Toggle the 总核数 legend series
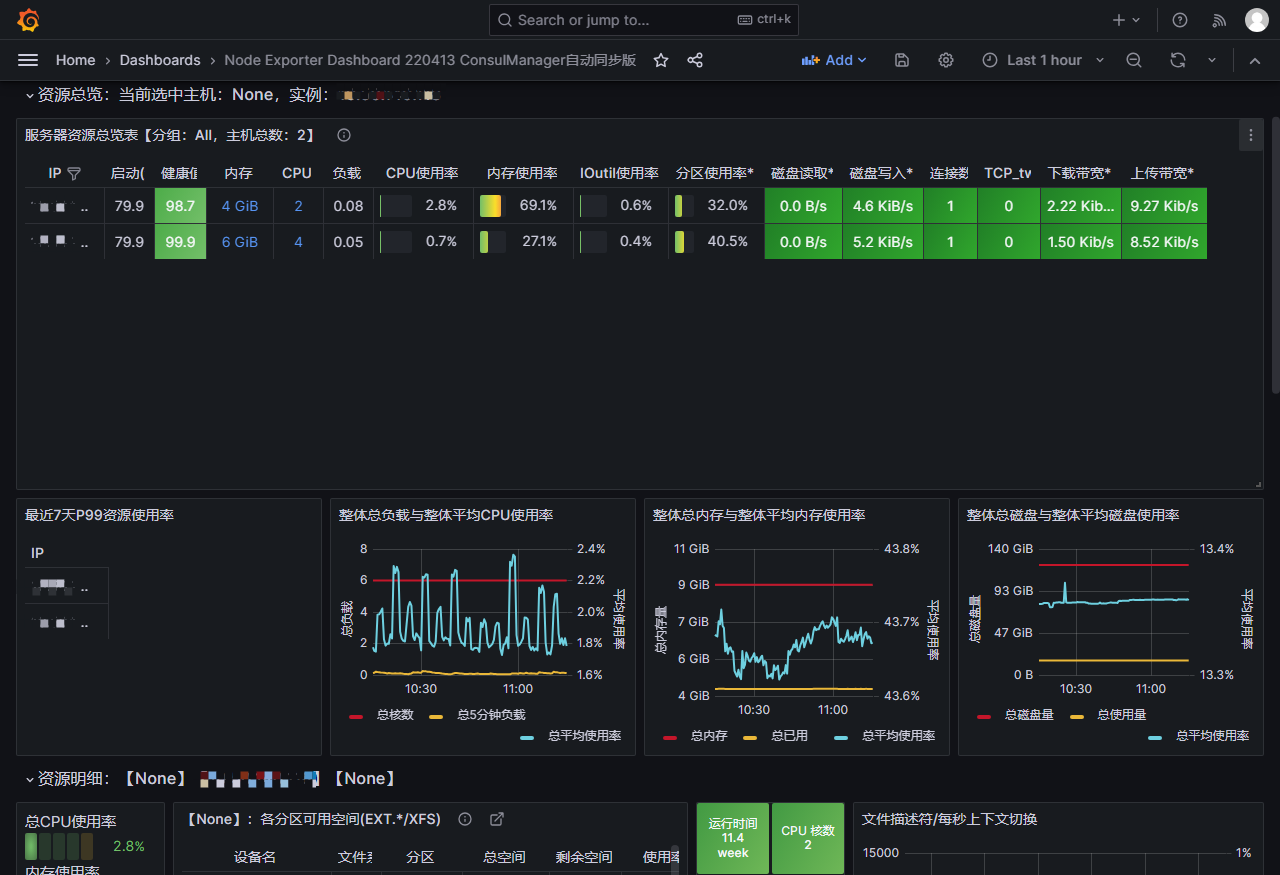1280x875 pixels. point(395,715)
